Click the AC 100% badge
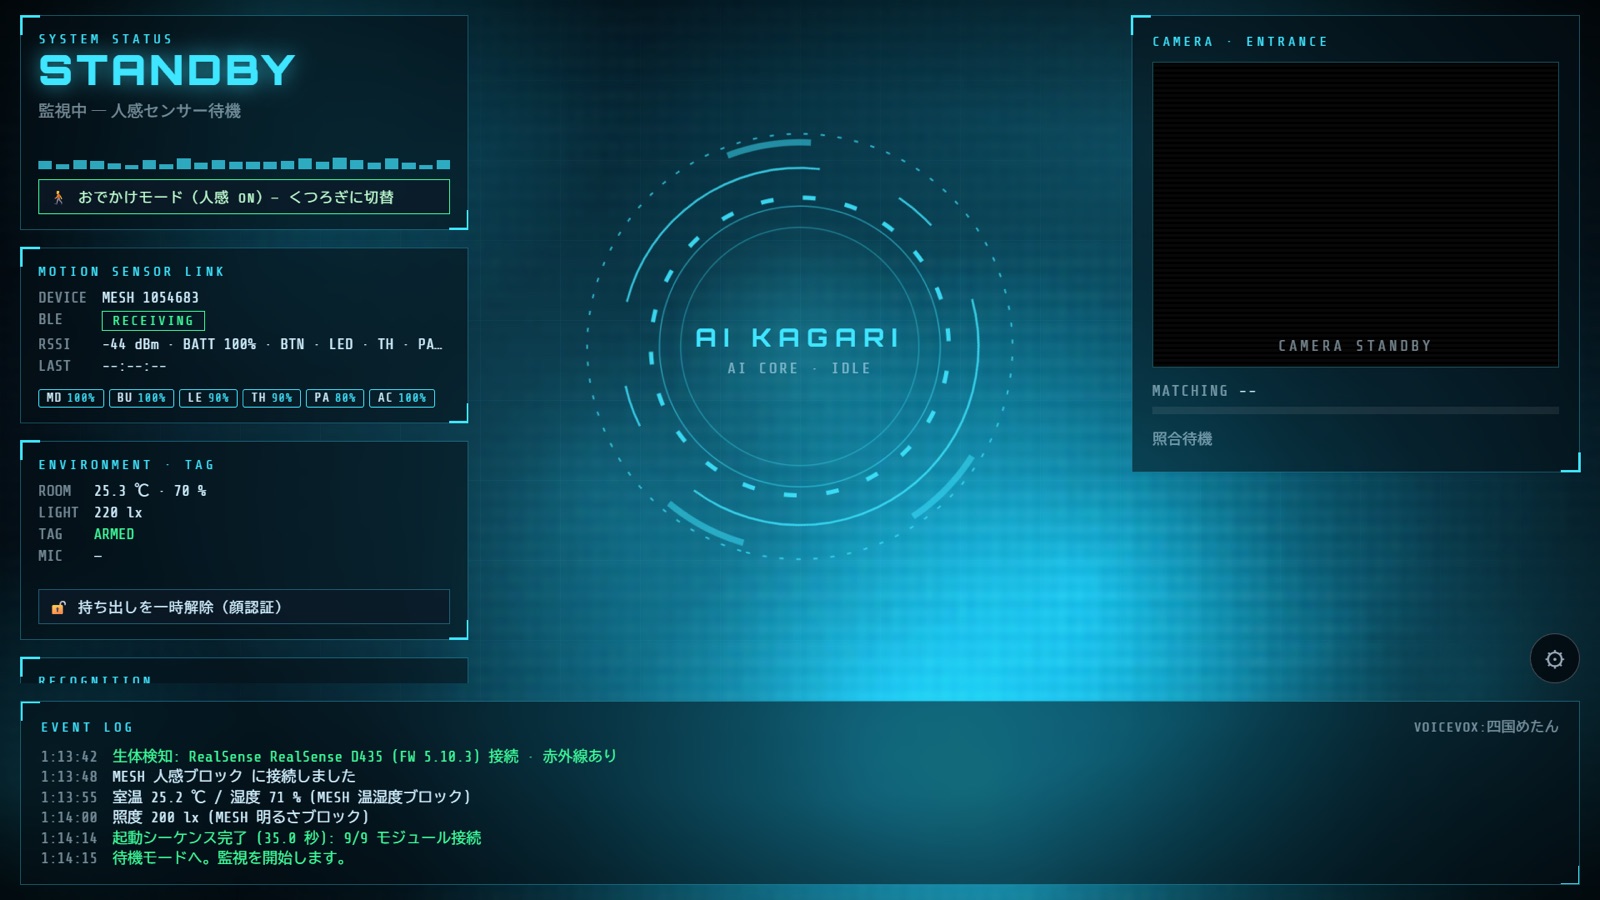The image size is (1600, 900). click(402, 398)
